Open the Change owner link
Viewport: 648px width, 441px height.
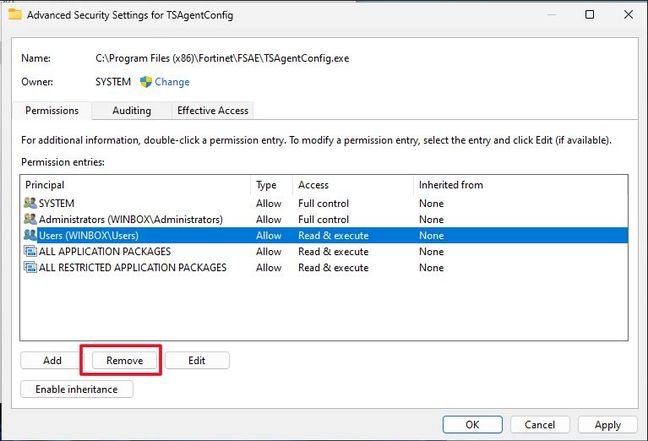click(x=172, y=82)
